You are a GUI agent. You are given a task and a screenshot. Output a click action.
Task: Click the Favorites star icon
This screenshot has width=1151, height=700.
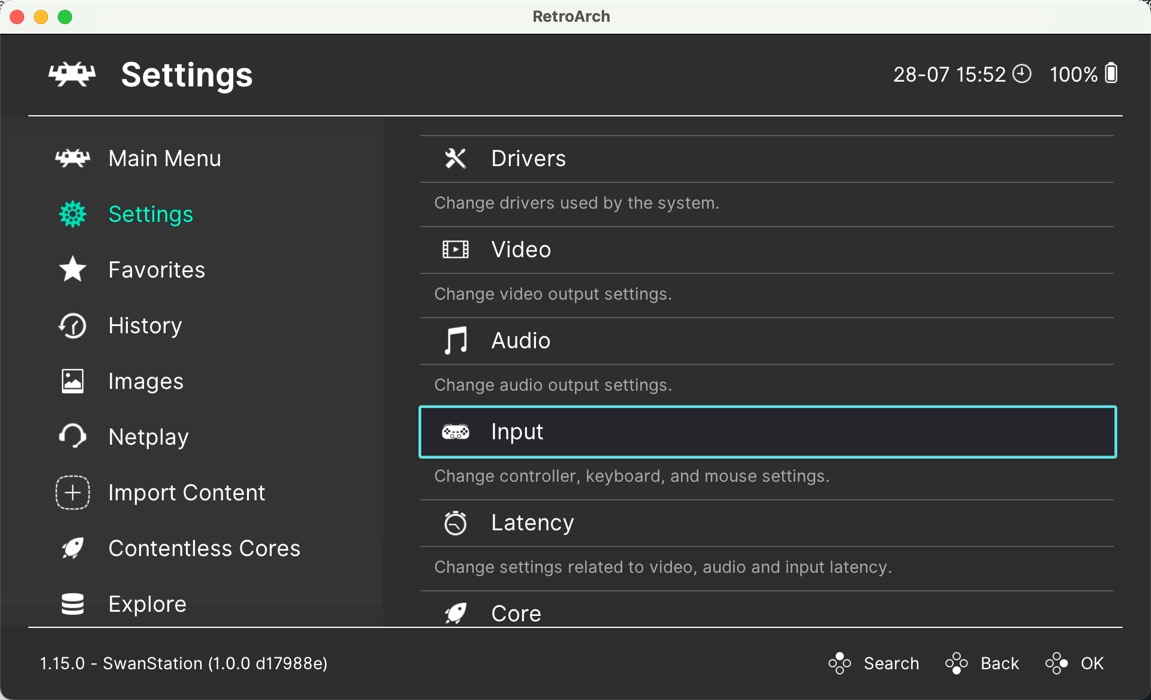click(x=72, y=269)
